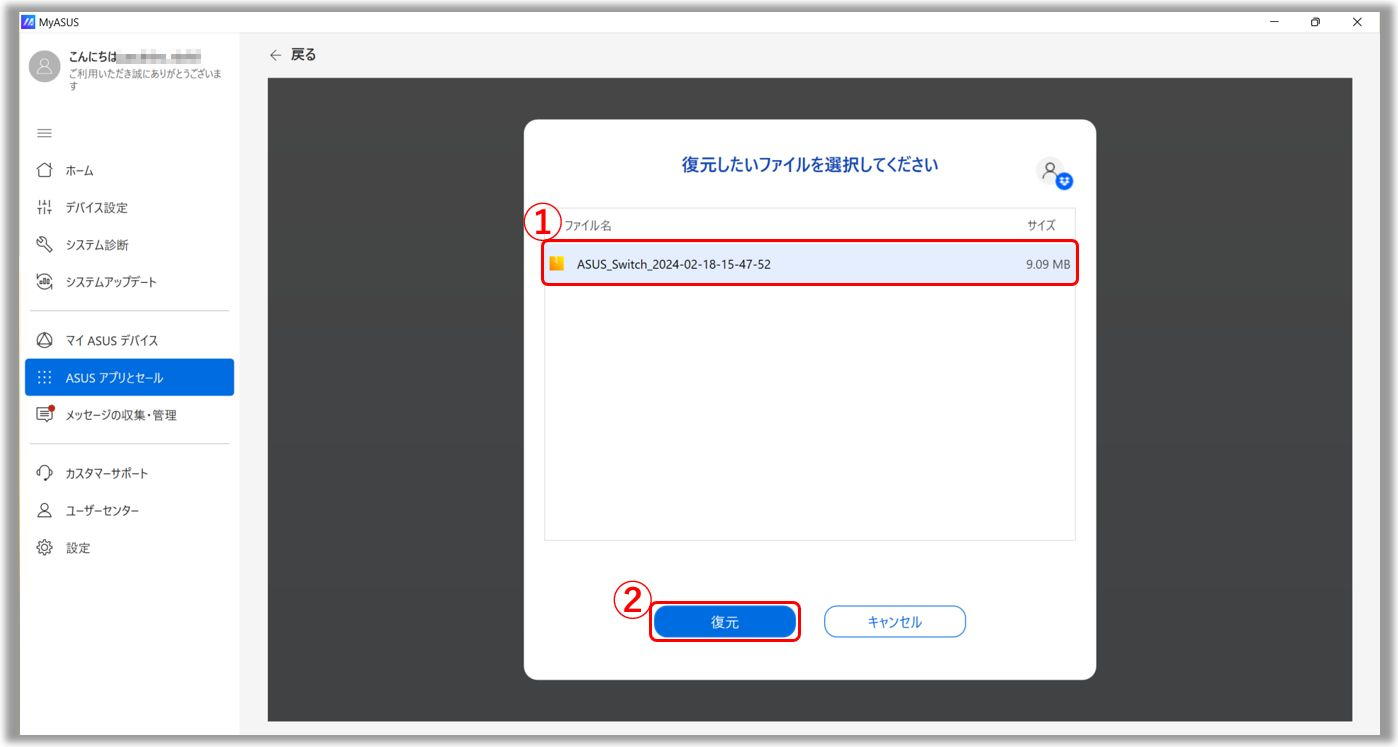
Task: Open Device Settings (デバイス設定)
Action: pos(129,208)
